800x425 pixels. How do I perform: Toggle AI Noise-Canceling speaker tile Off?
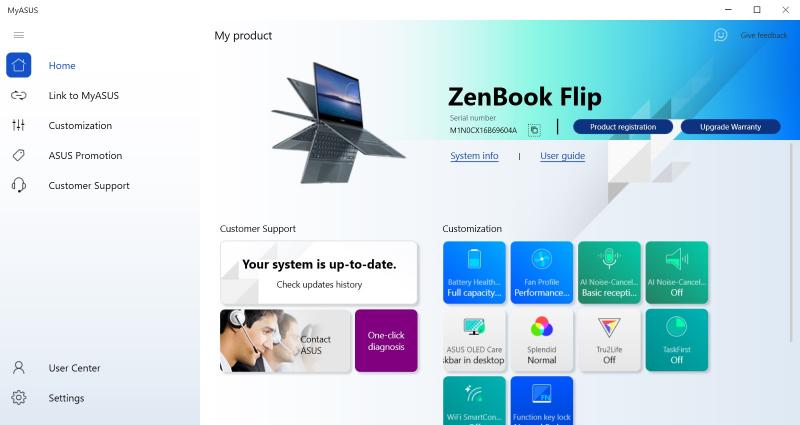(677, 272)
